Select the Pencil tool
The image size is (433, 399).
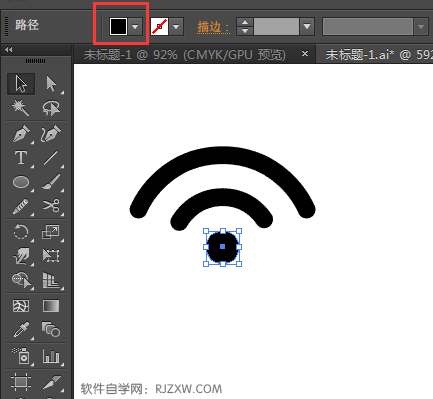21,206
